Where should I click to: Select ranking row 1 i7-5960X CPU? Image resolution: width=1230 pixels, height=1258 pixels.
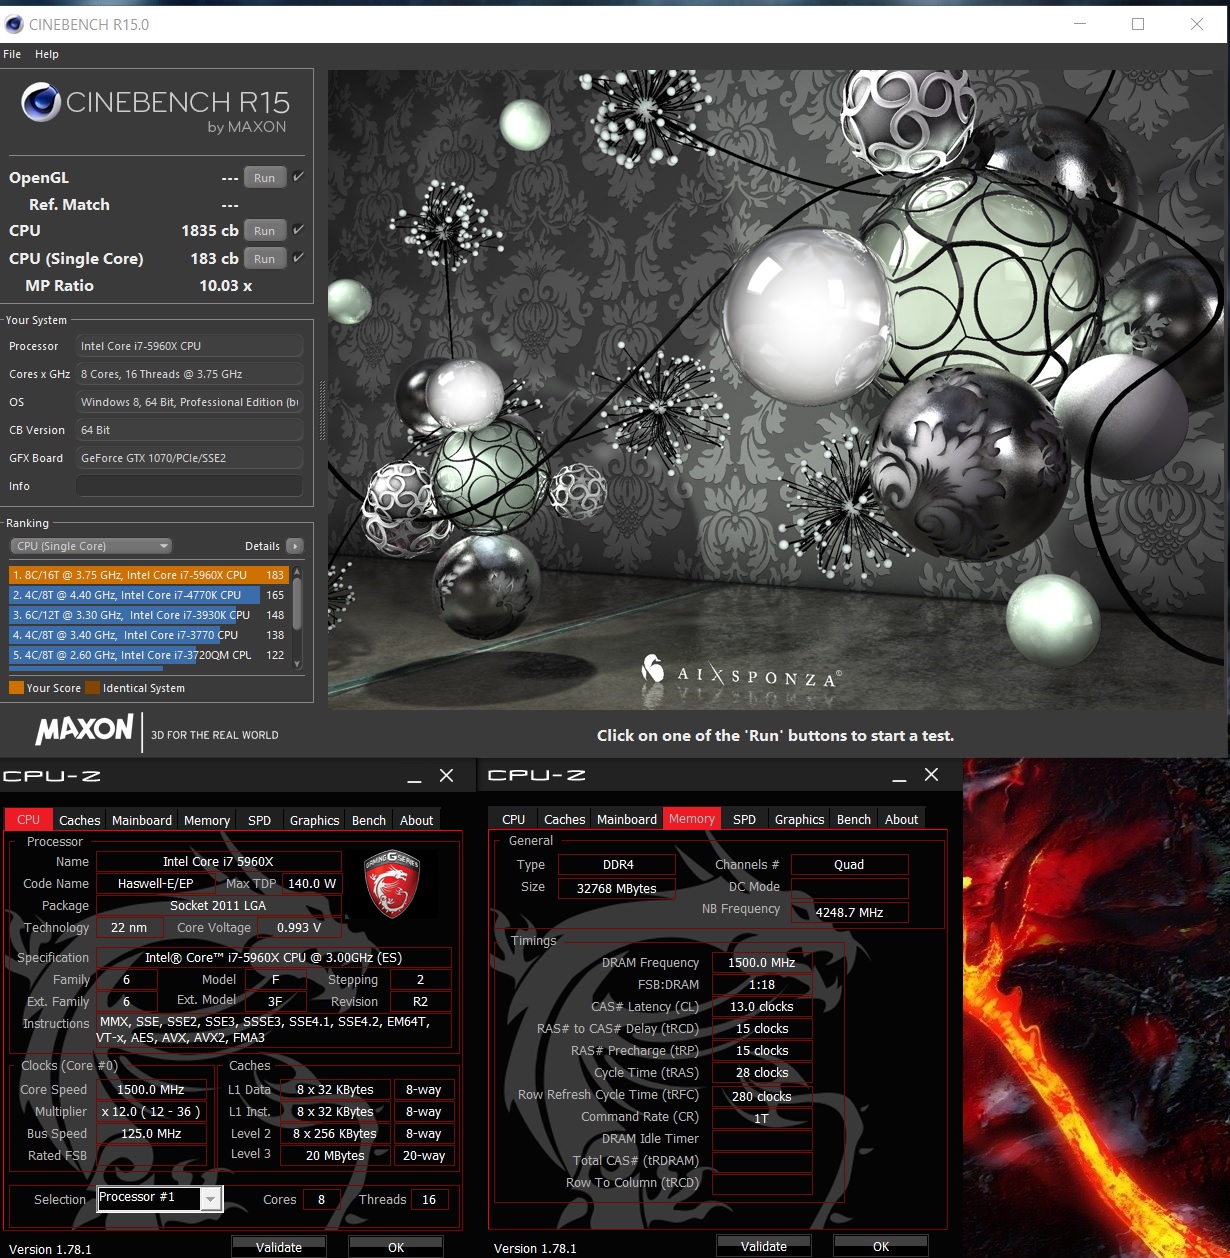(x=149, y=575)
